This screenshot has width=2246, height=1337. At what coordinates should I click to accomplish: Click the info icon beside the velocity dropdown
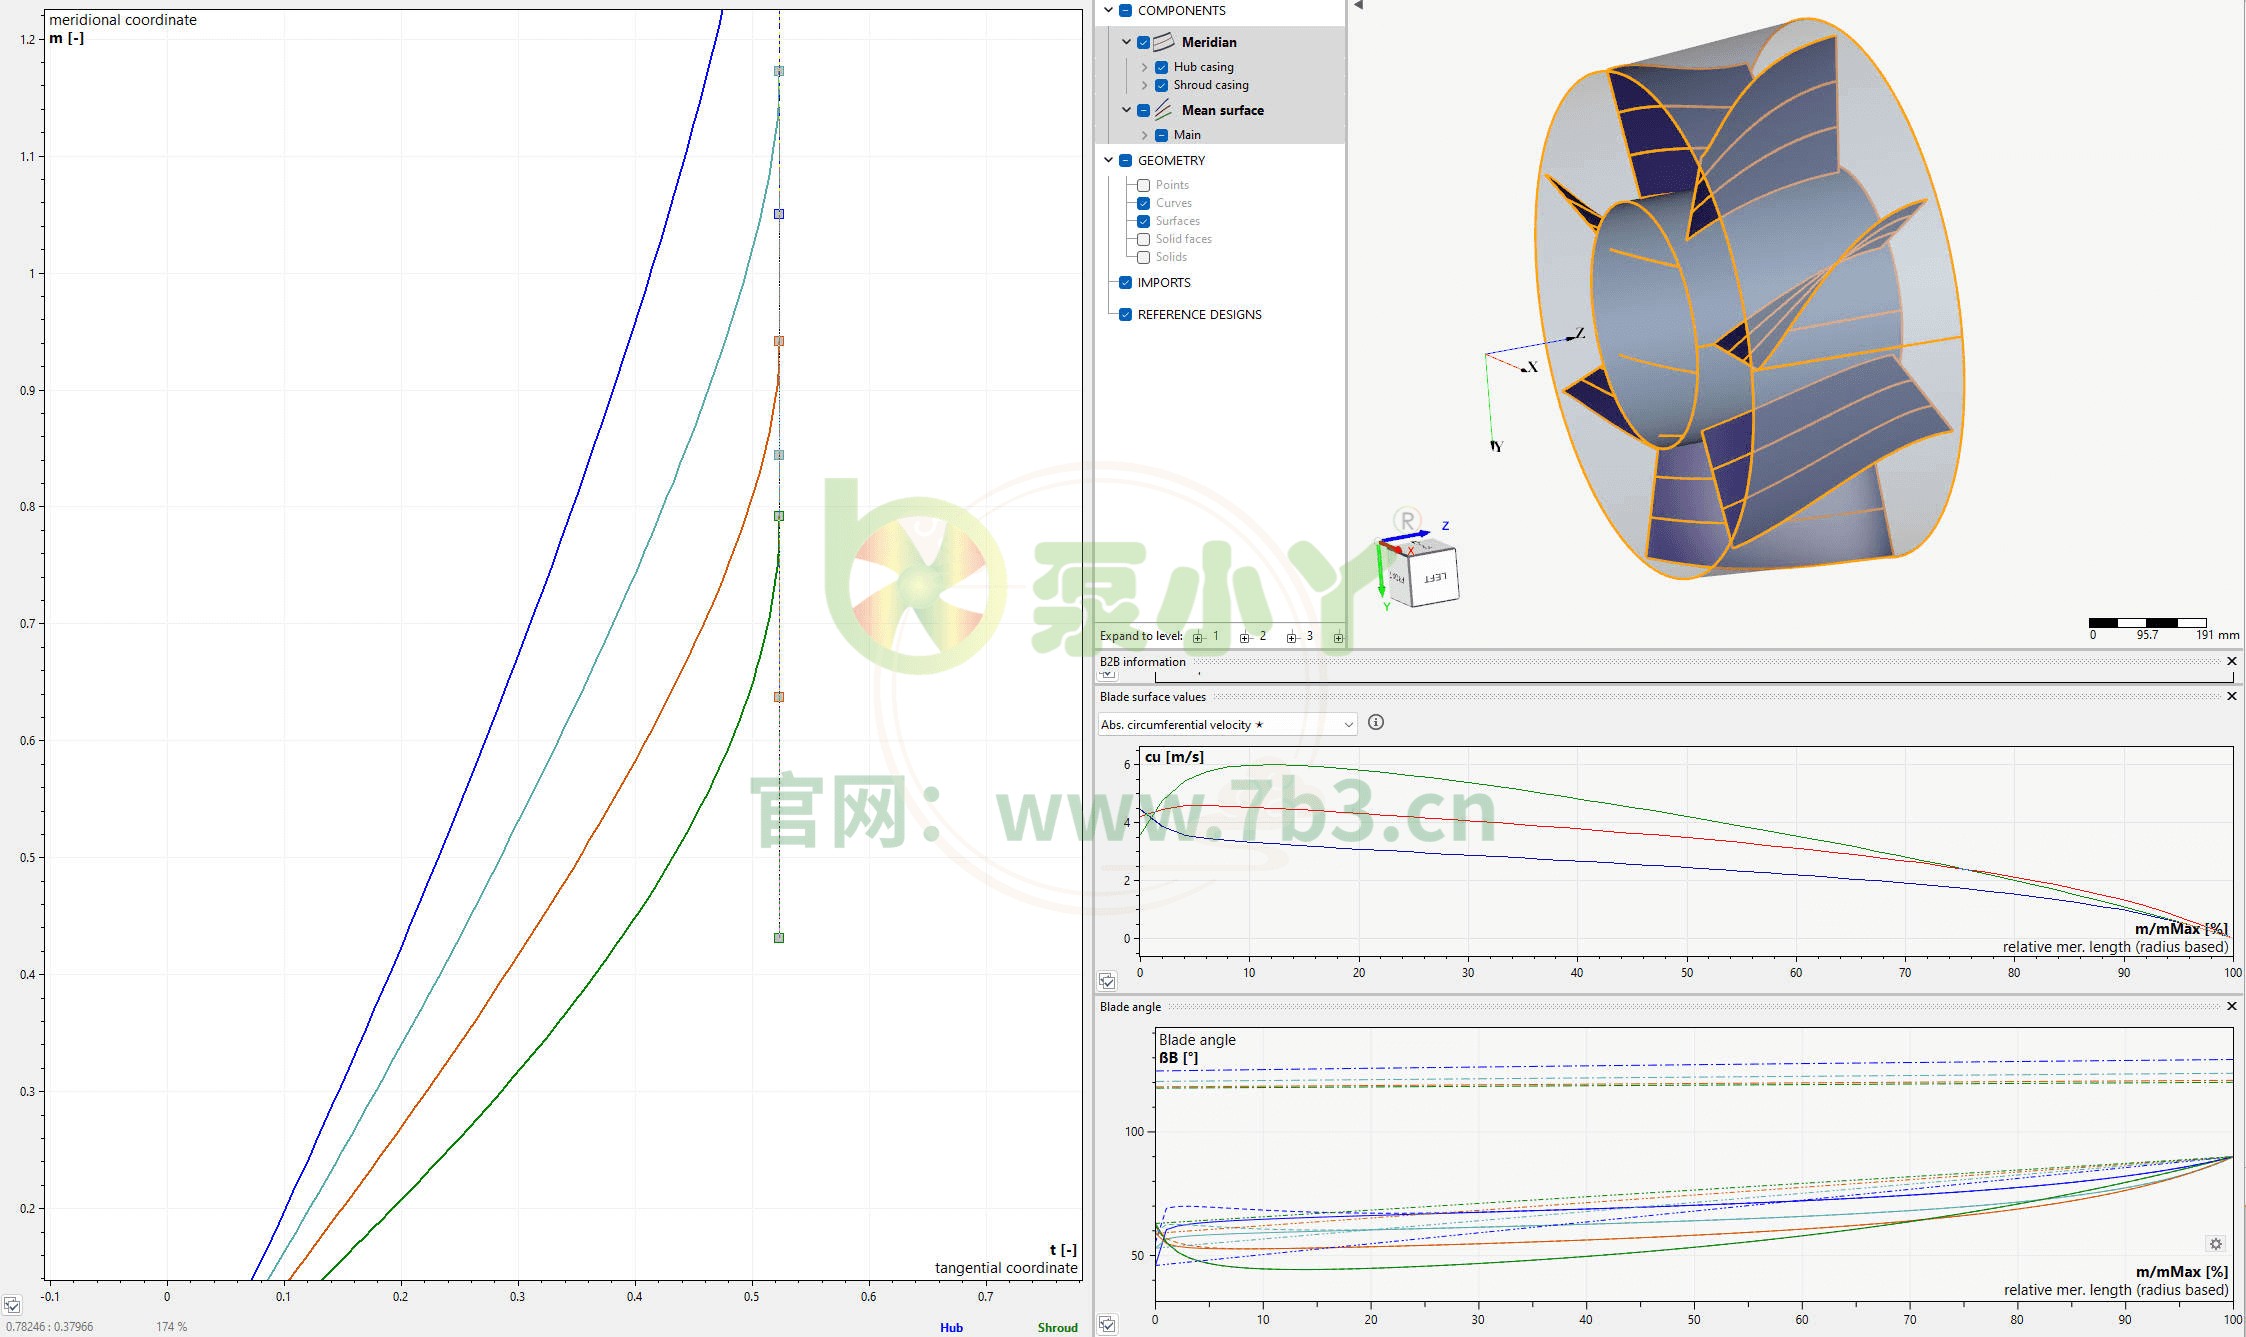coord(1375,722)
